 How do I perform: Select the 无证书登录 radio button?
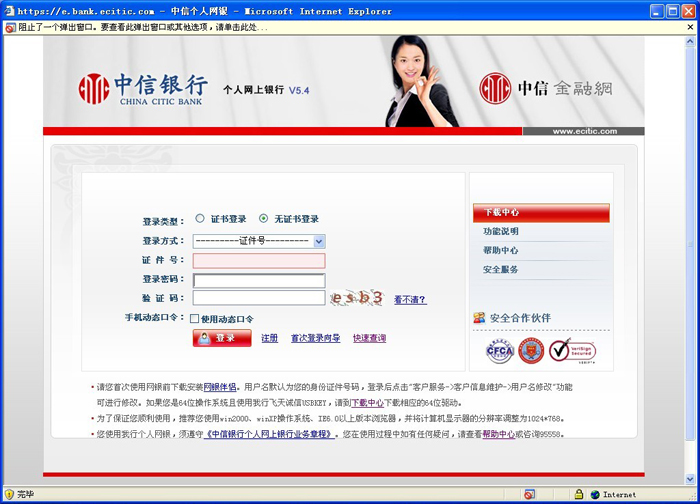coord(263,218)
